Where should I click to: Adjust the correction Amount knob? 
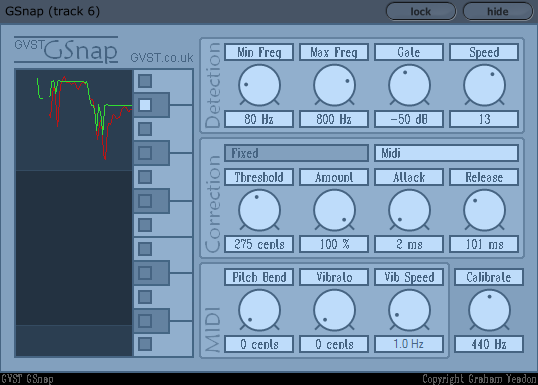point(334,210)
